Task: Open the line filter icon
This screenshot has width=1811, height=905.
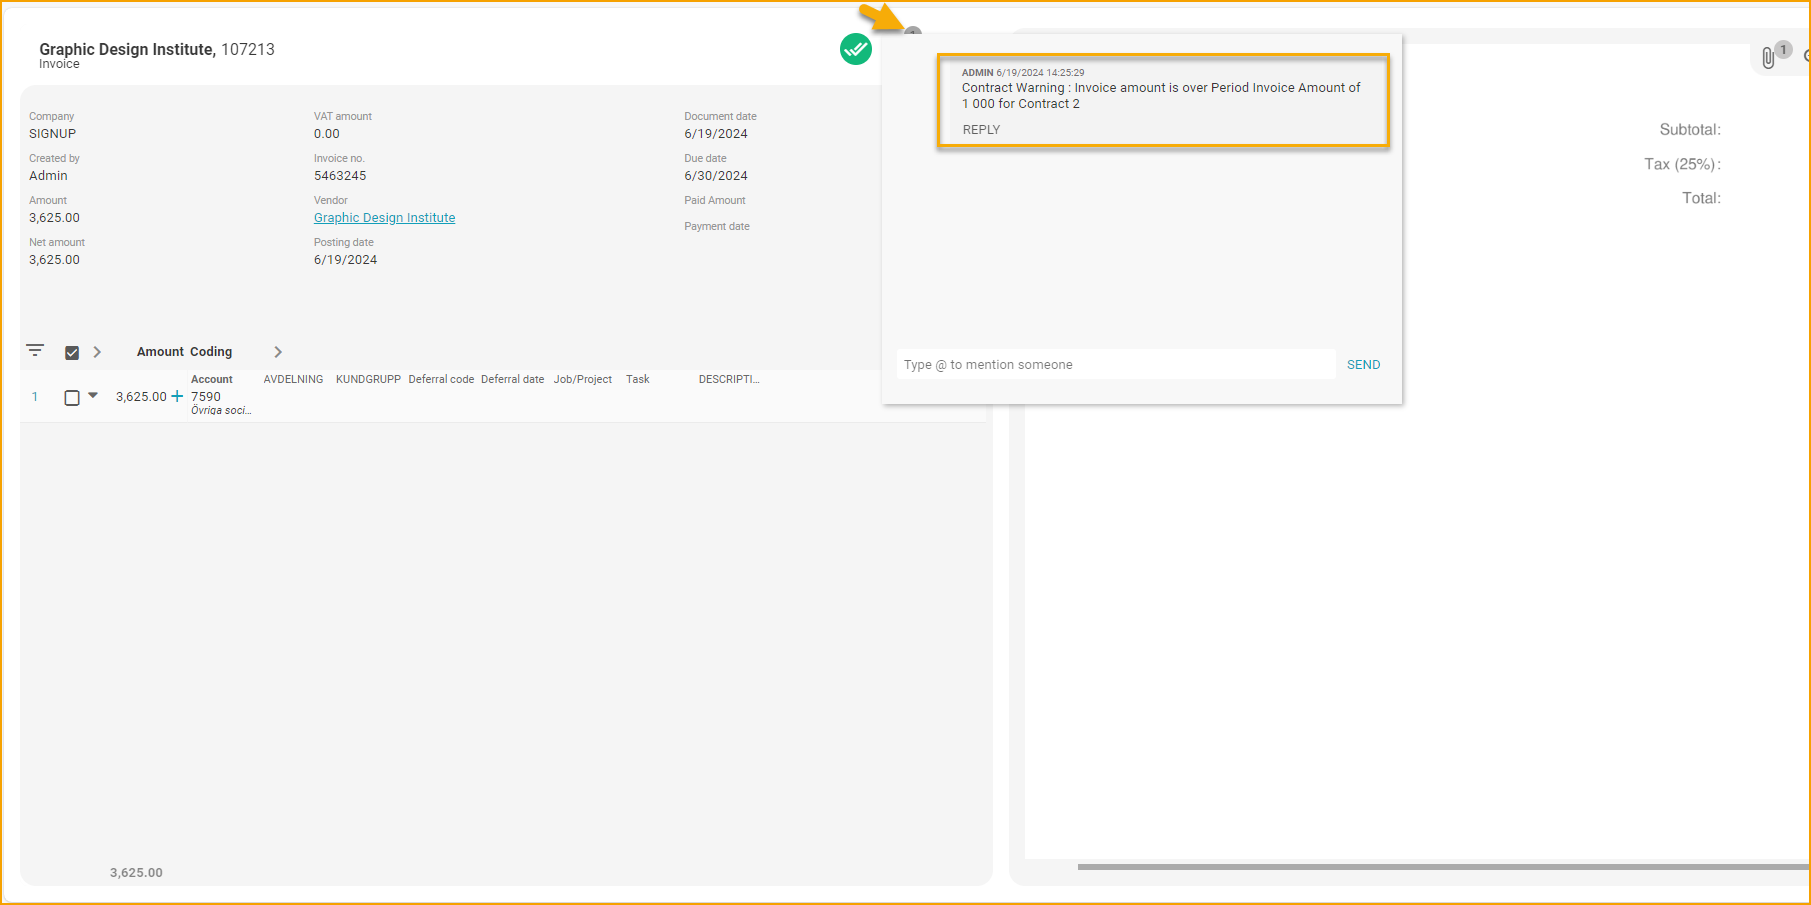Action: [x=35, y=351]
